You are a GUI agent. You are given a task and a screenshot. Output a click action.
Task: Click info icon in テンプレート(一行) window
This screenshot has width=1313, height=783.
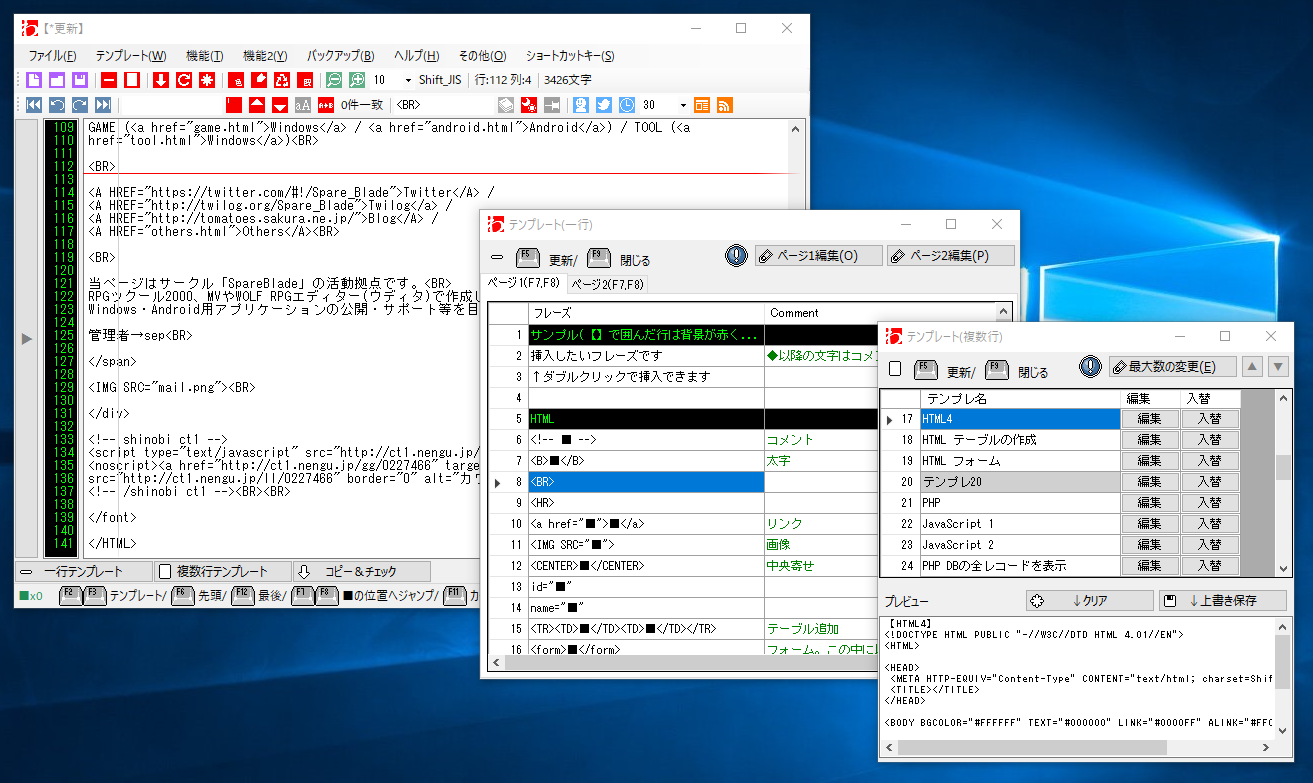click(x=736, y=256)
